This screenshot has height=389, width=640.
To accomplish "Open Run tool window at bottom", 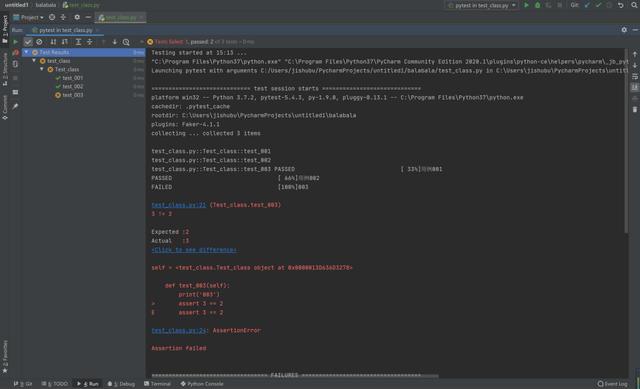I will [88, 384].
